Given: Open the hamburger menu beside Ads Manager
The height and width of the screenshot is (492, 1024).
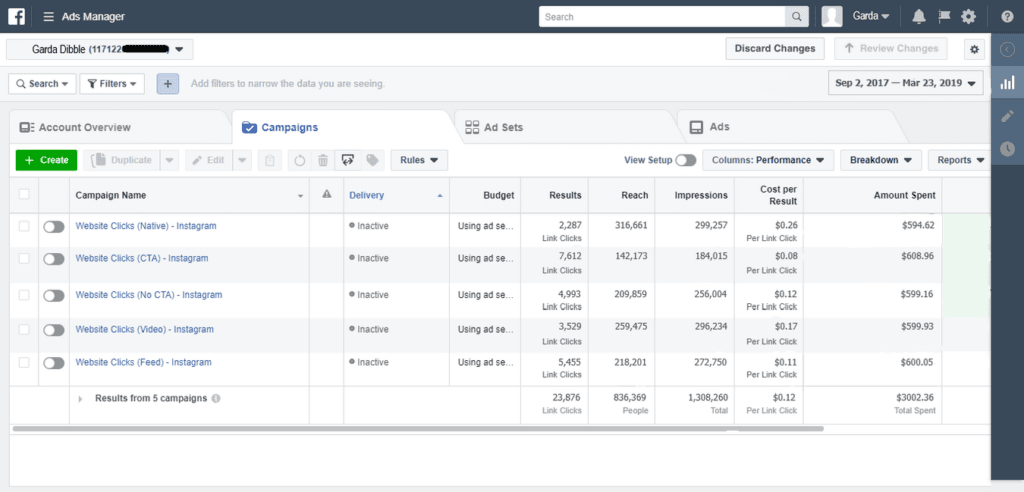Looking at the screenshot, I should point(48,16).
